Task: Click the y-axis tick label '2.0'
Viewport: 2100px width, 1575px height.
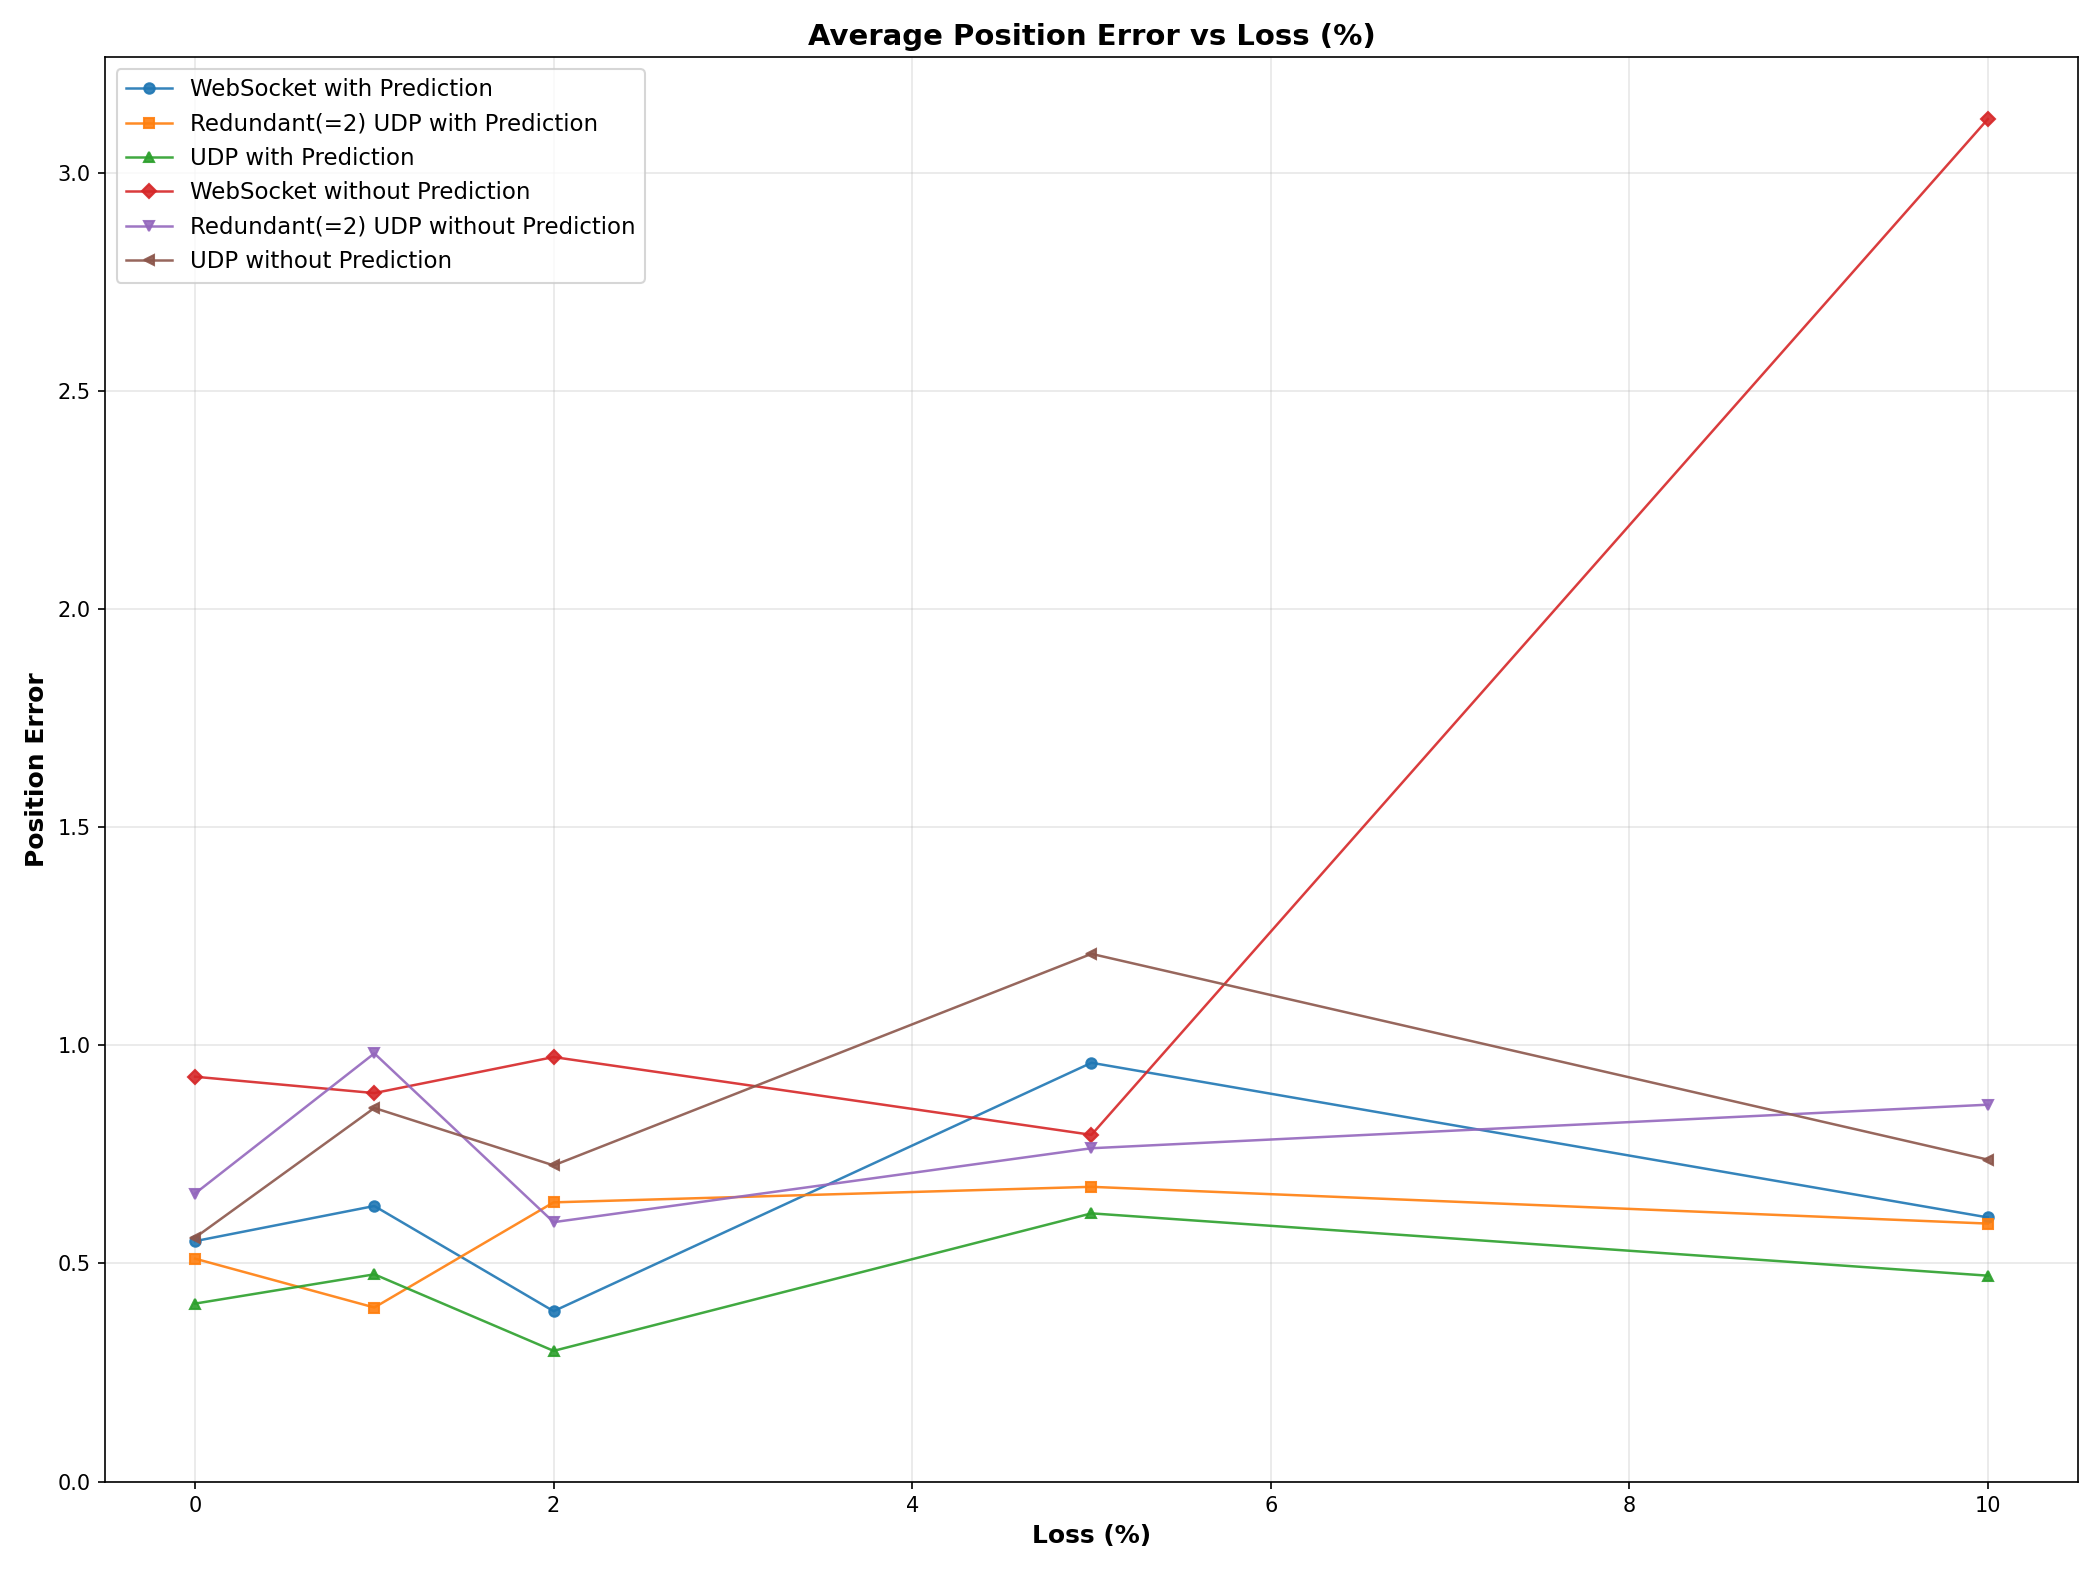Action: point(73,609)
